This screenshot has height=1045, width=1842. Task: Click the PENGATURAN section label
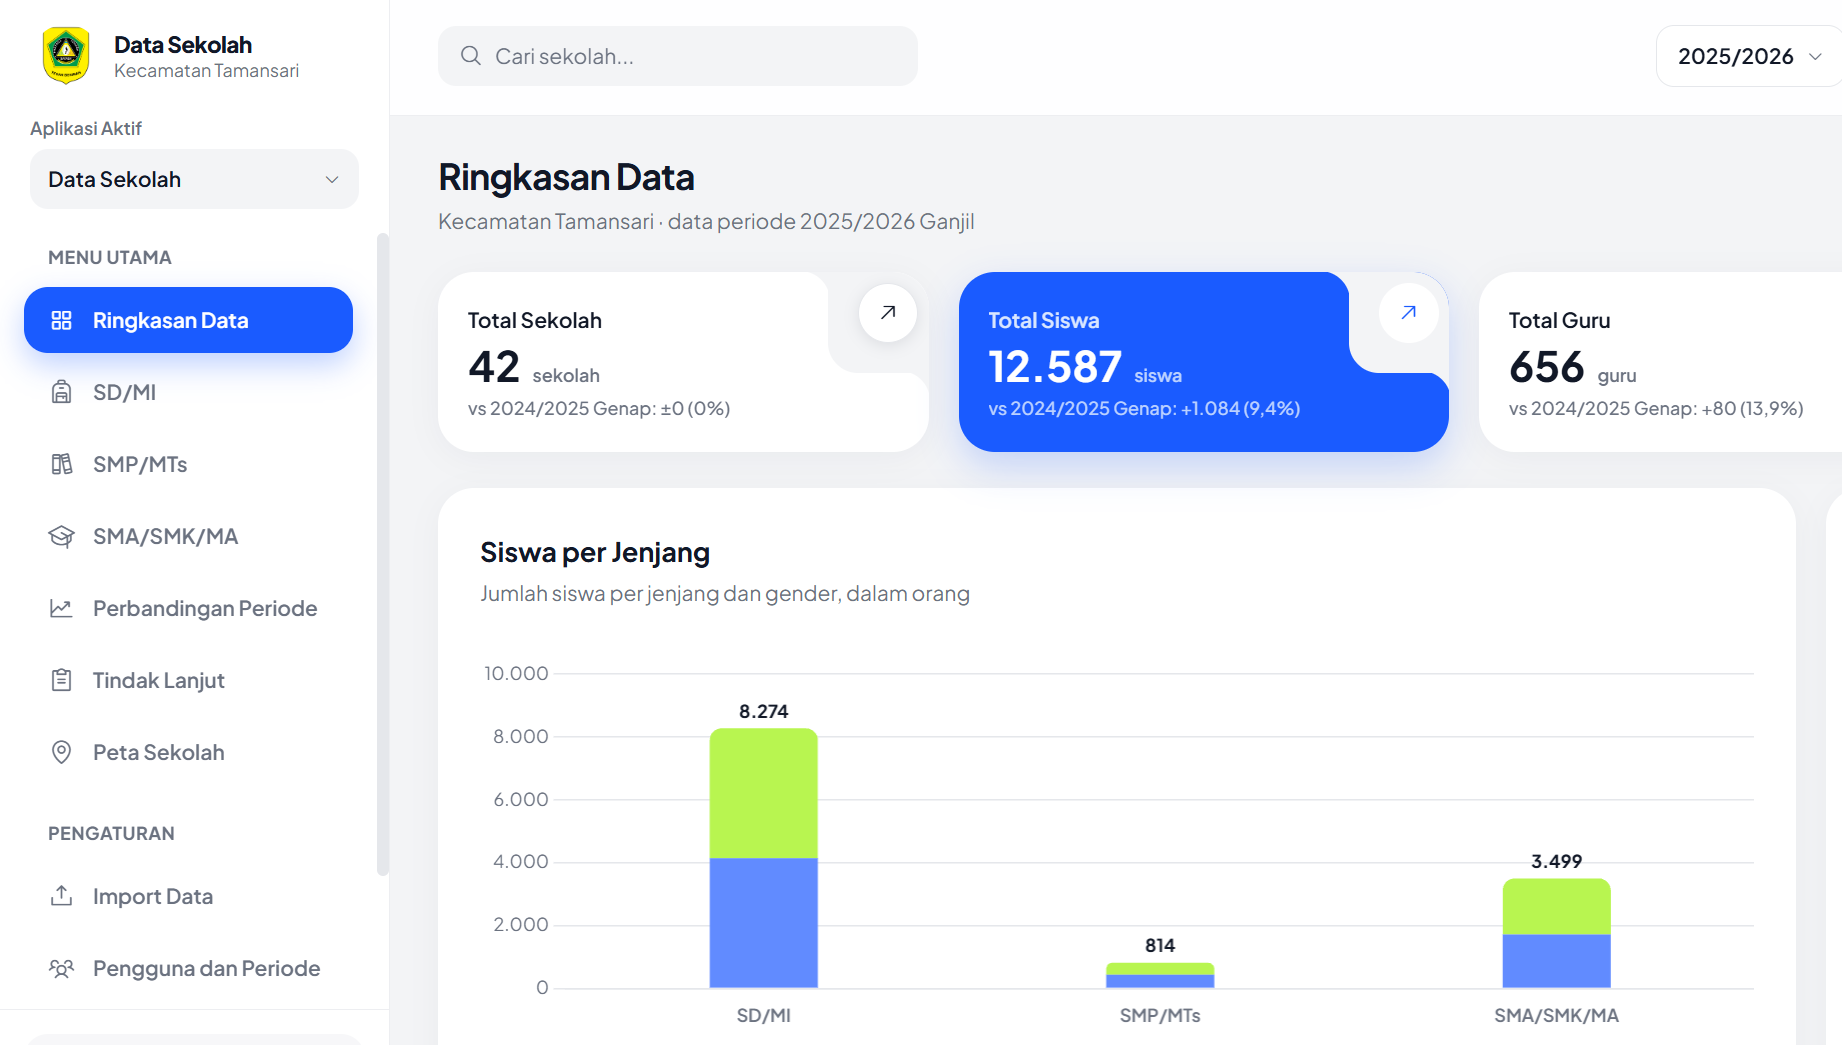coord(111,833)
